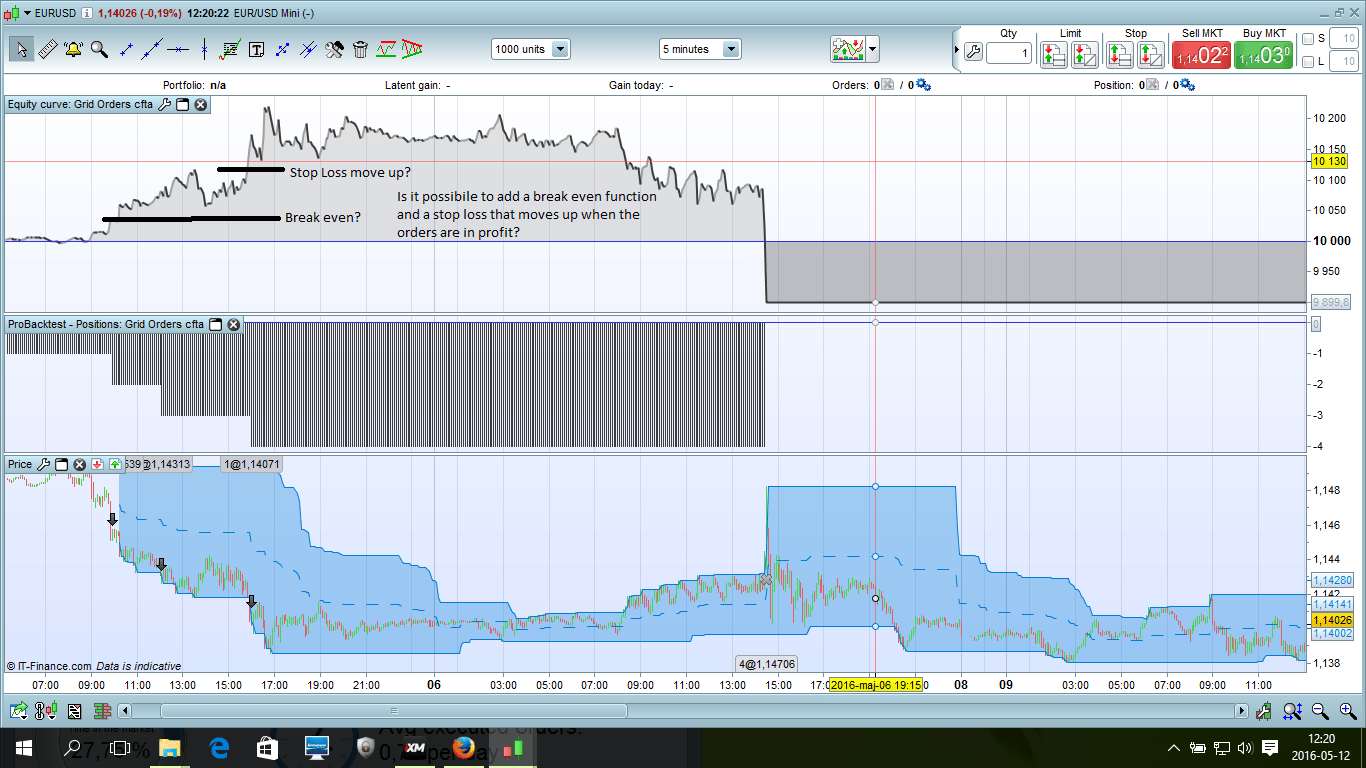Select the horizontal line drawing tool

point(178,49)
